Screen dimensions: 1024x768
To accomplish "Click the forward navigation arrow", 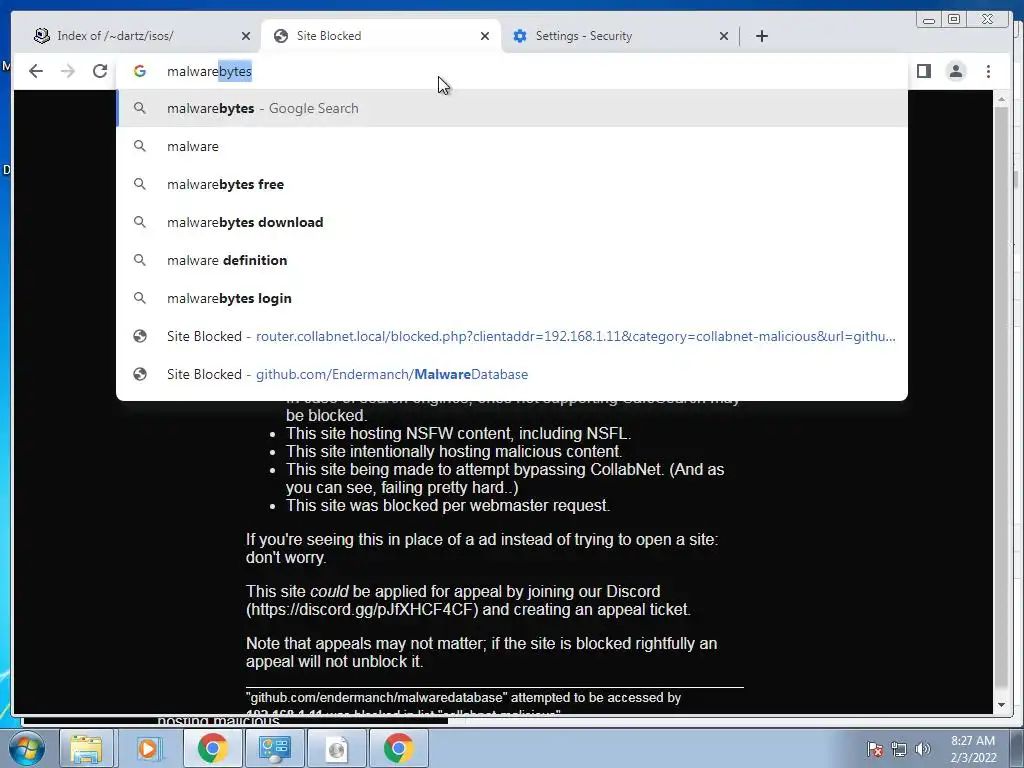I will [x=68, y=71].
